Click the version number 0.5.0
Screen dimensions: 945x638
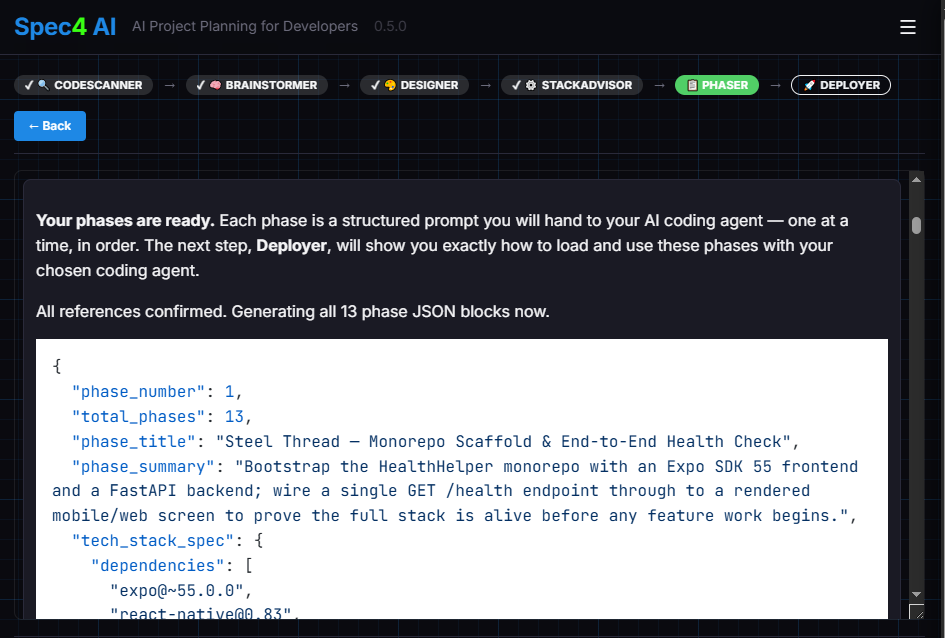[390, 27]
